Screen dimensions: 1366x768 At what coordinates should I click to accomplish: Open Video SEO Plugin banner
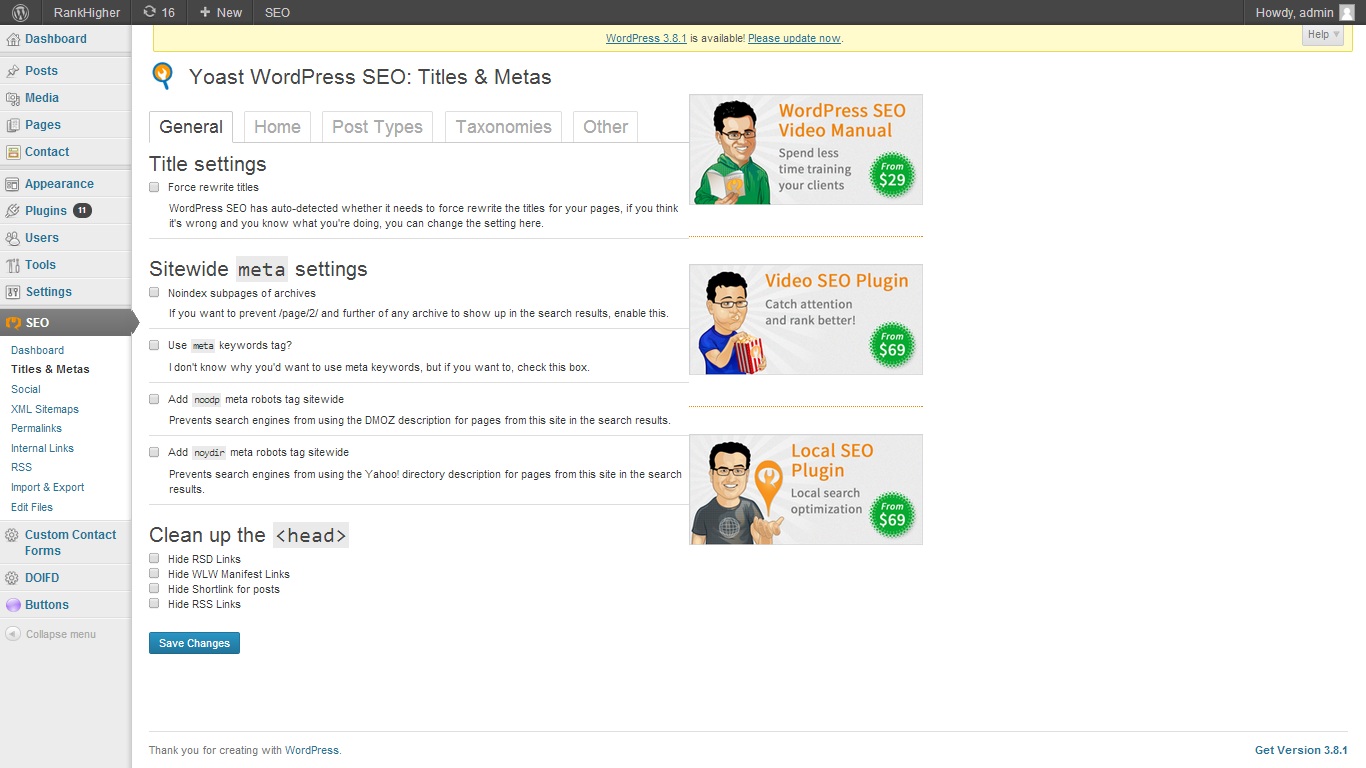coord(806,319)
